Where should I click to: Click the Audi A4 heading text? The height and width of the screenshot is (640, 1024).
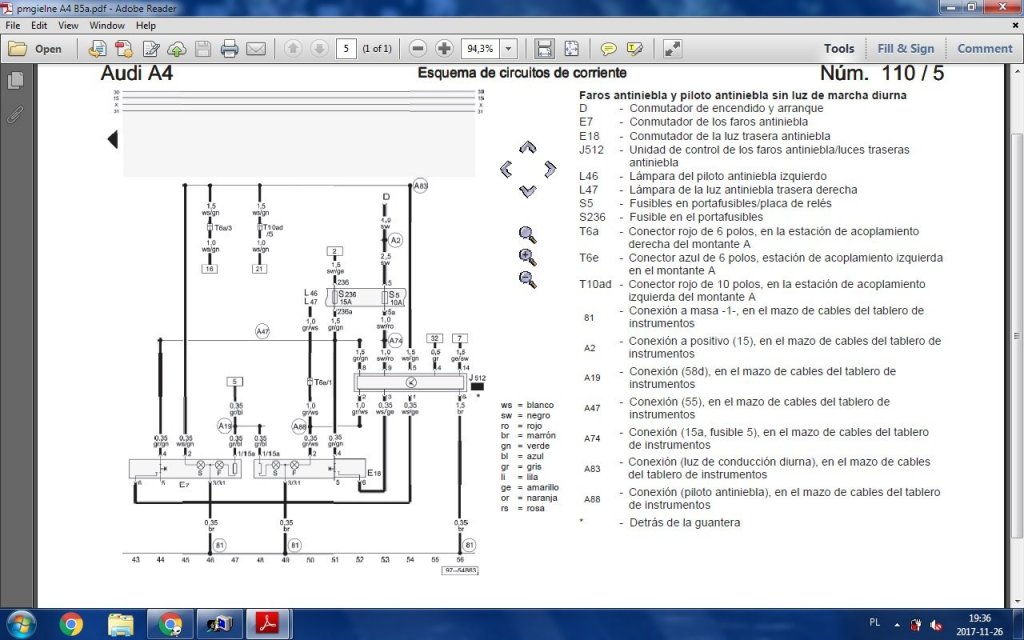[x=136, y=72]
